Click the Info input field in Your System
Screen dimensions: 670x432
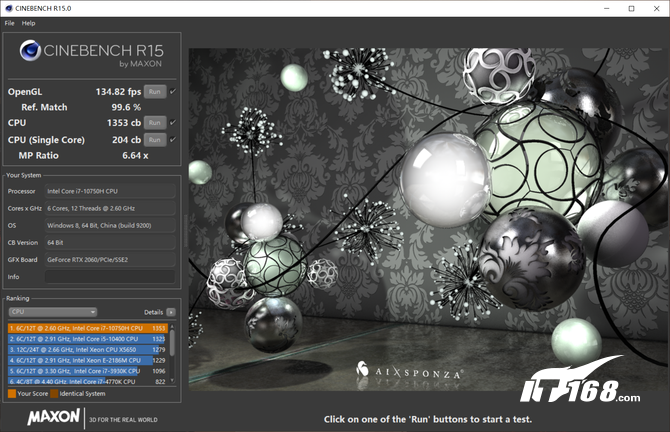108,277
